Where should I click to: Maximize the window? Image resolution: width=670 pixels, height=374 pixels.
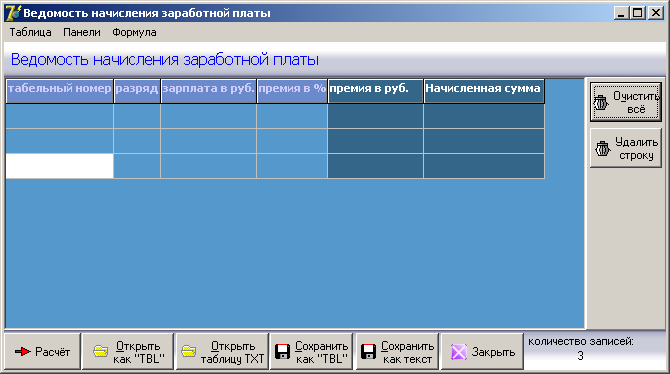point(637,13)
